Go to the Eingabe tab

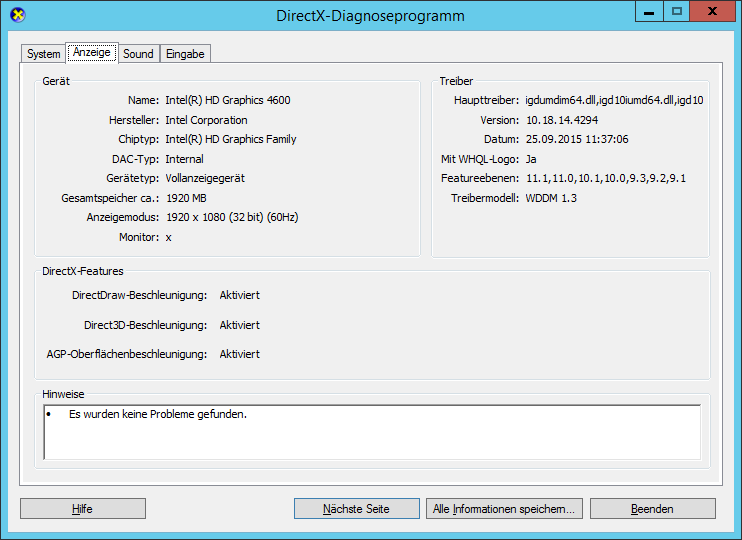185,53
